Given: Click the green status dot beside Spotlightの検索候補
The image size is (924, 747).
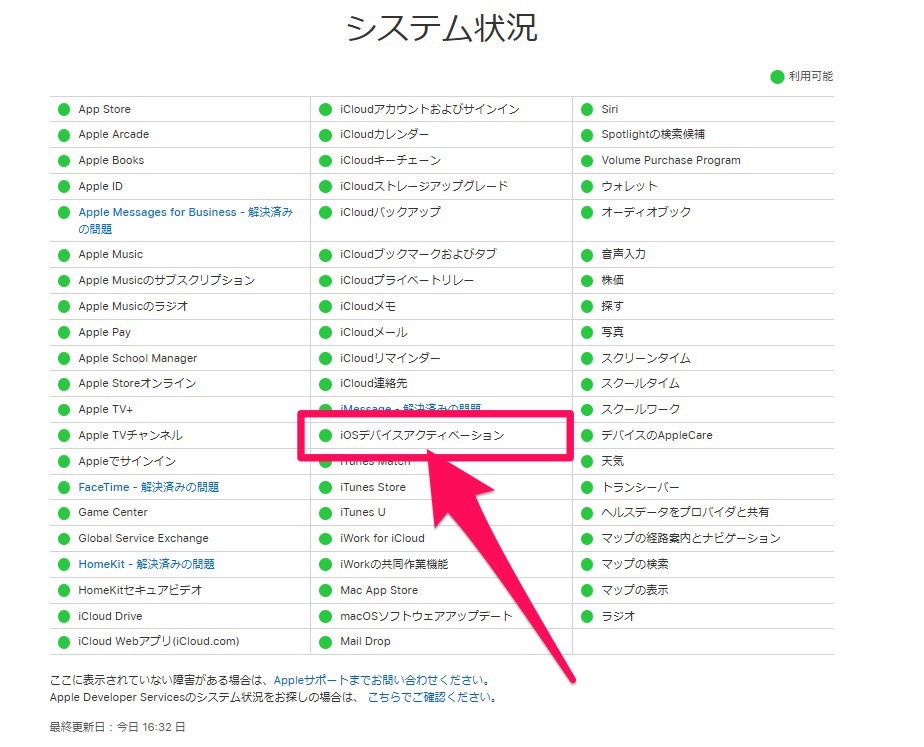Looking at the screenshot, I should (x=587, y=135).
